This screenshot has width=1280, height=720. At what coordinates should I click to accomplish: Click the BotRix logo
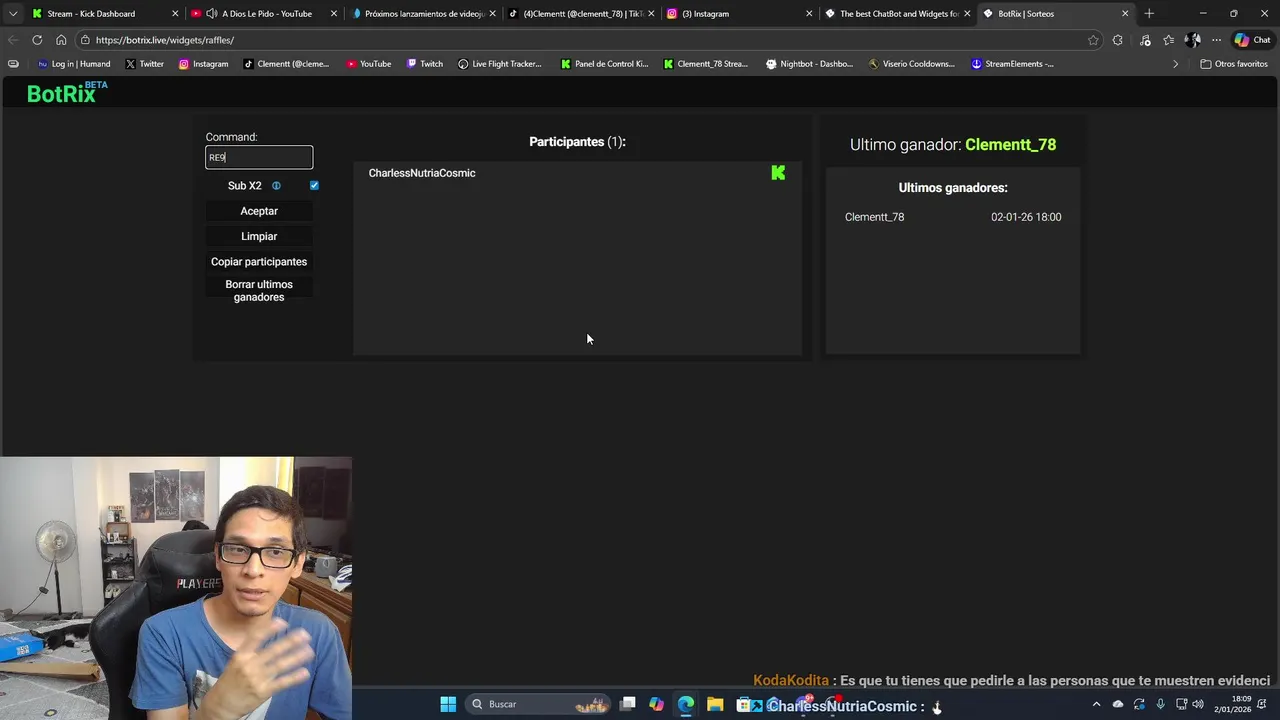pyautogui.click(x=67, y=92)
